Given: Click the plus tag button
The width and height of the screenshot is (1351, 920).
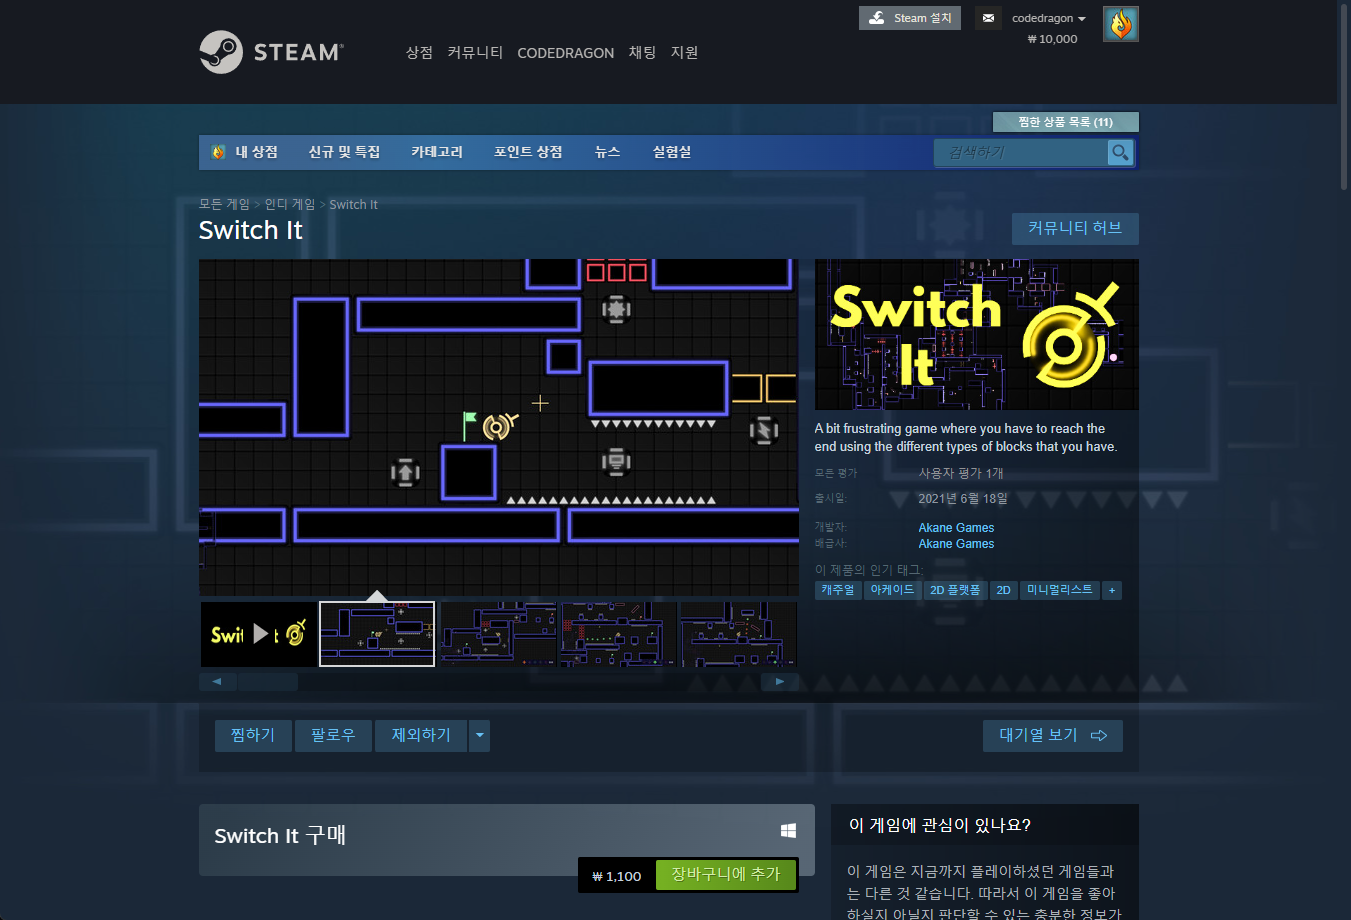Looking at the screenshot, I should click(1111, 590).
